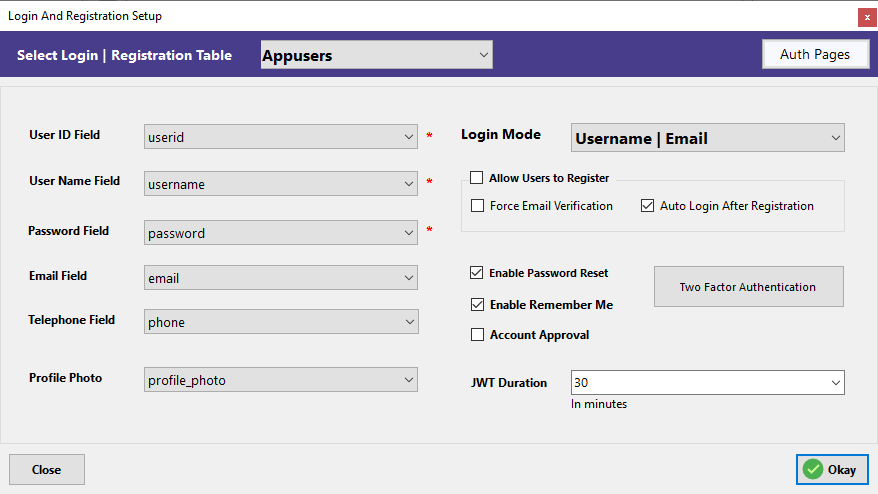Change Login Mode from Username | Email
The width and height of the screenshot is (878, 494).
pyautogui.click(x=708, y=138)
